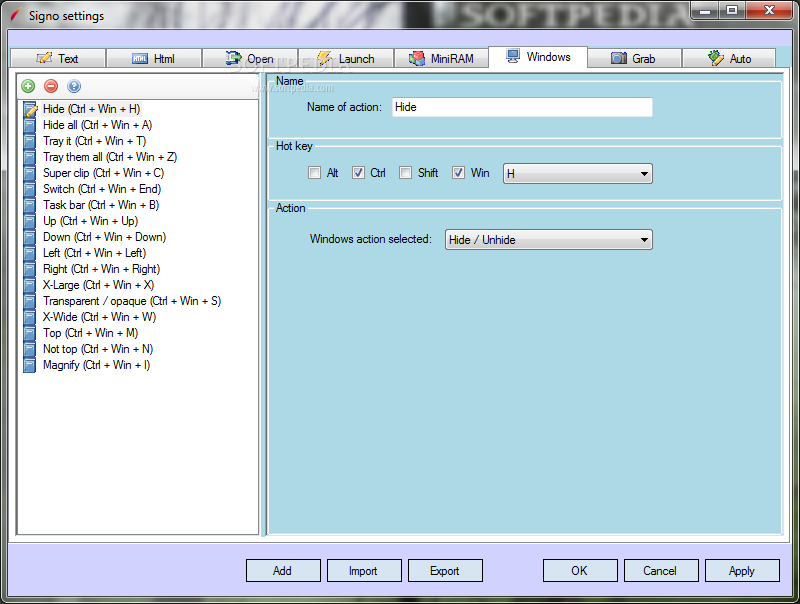
Task: Select 'Tray it (Ctrl + Win + T)' entry
Action: [94, 141]
